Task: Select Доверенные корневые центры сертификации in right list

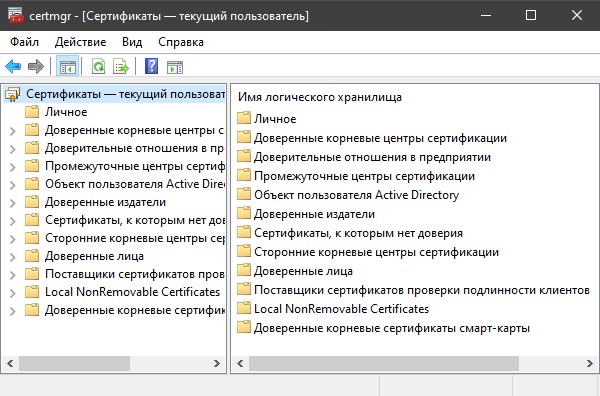Action: pyautogui.click(x=380, y=138)
